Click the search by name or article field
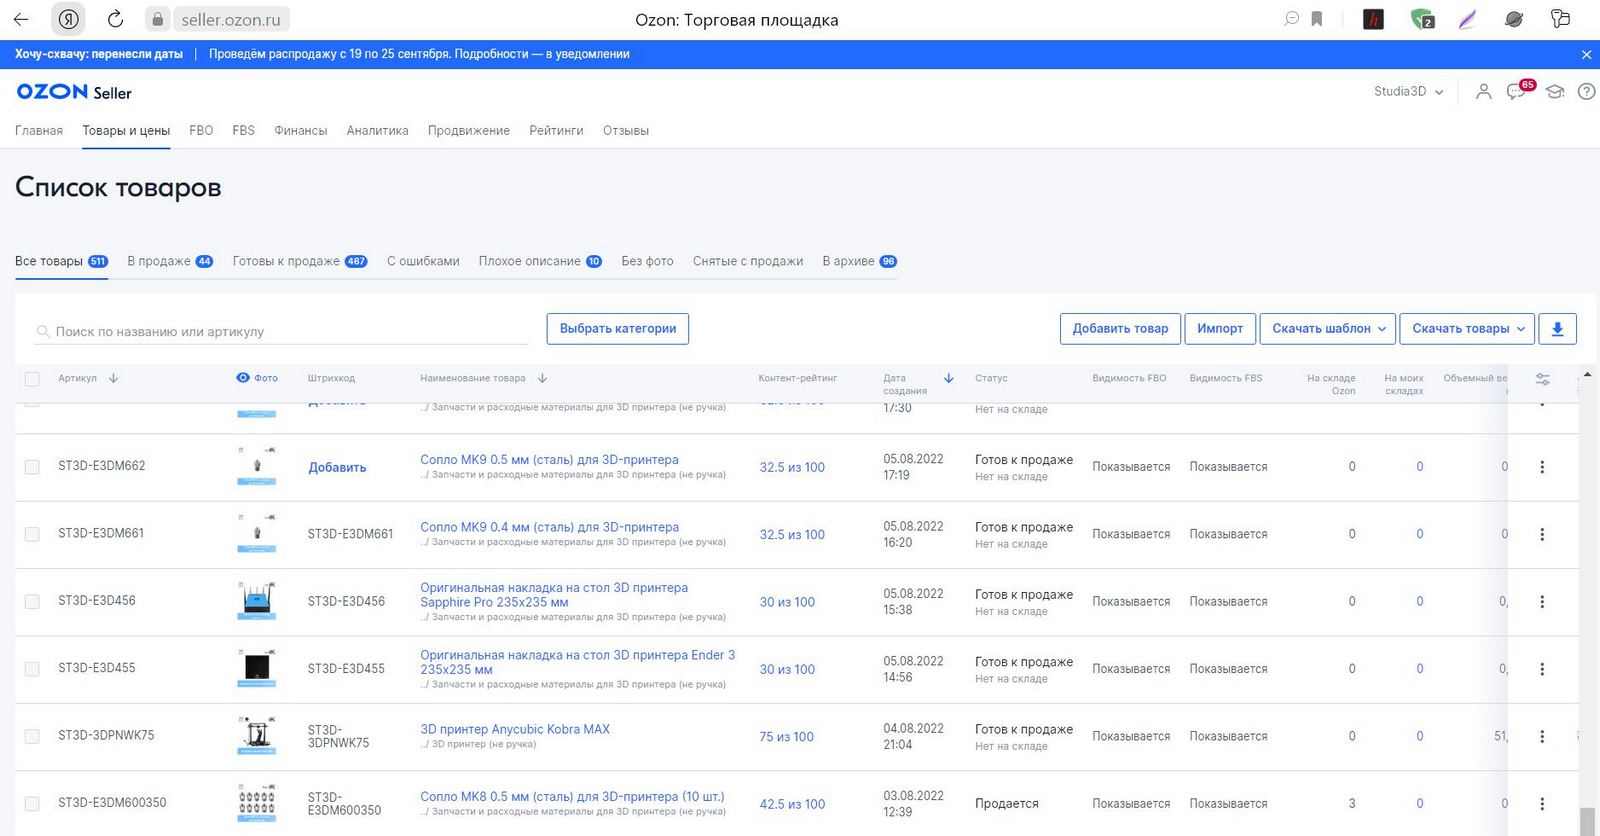Viewport: 1600px width, 836px height. coord(281,331)
